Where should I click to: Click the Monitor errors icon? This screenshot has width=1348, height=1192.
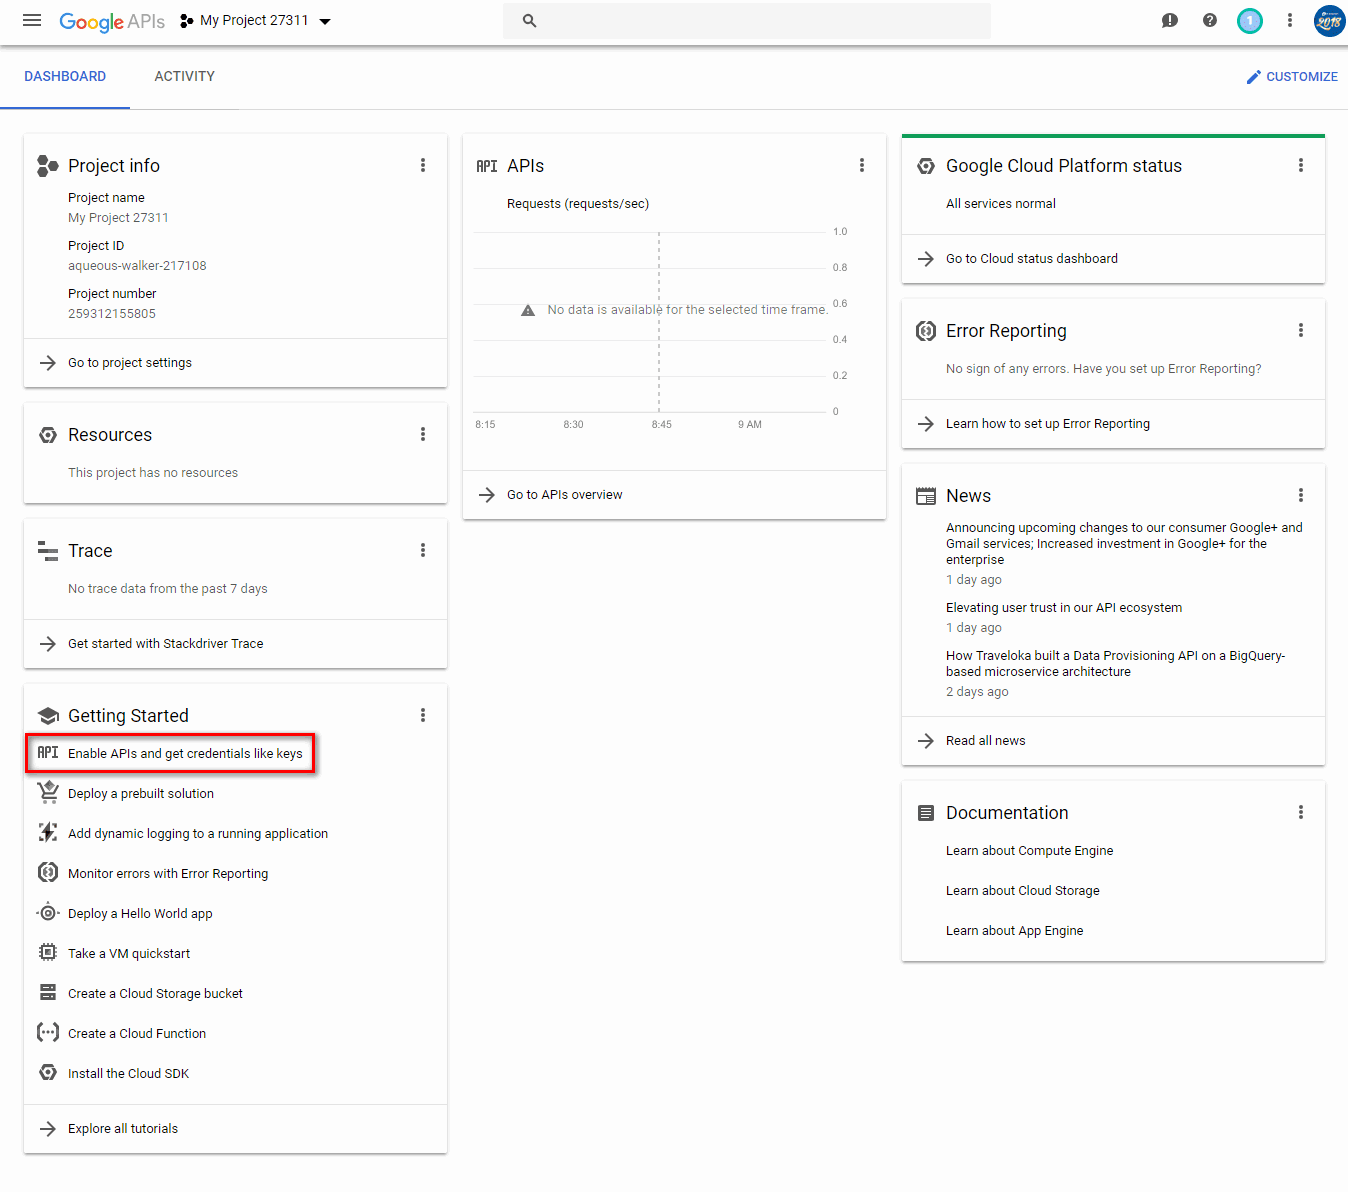pos(47,872)
